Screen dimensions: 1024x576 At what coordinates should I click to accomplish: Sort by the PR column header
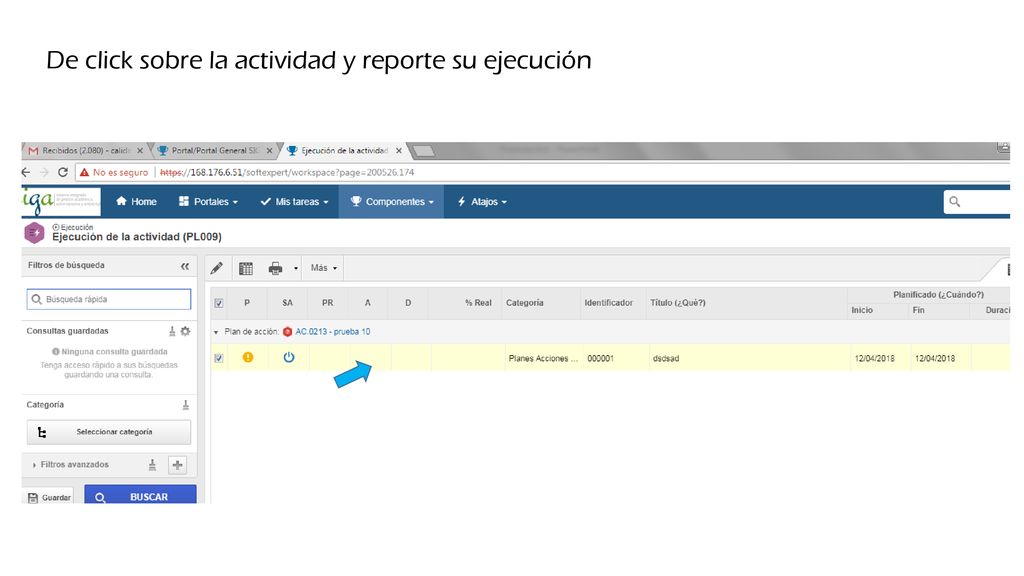pyautogui.click(x=327, y=302)
